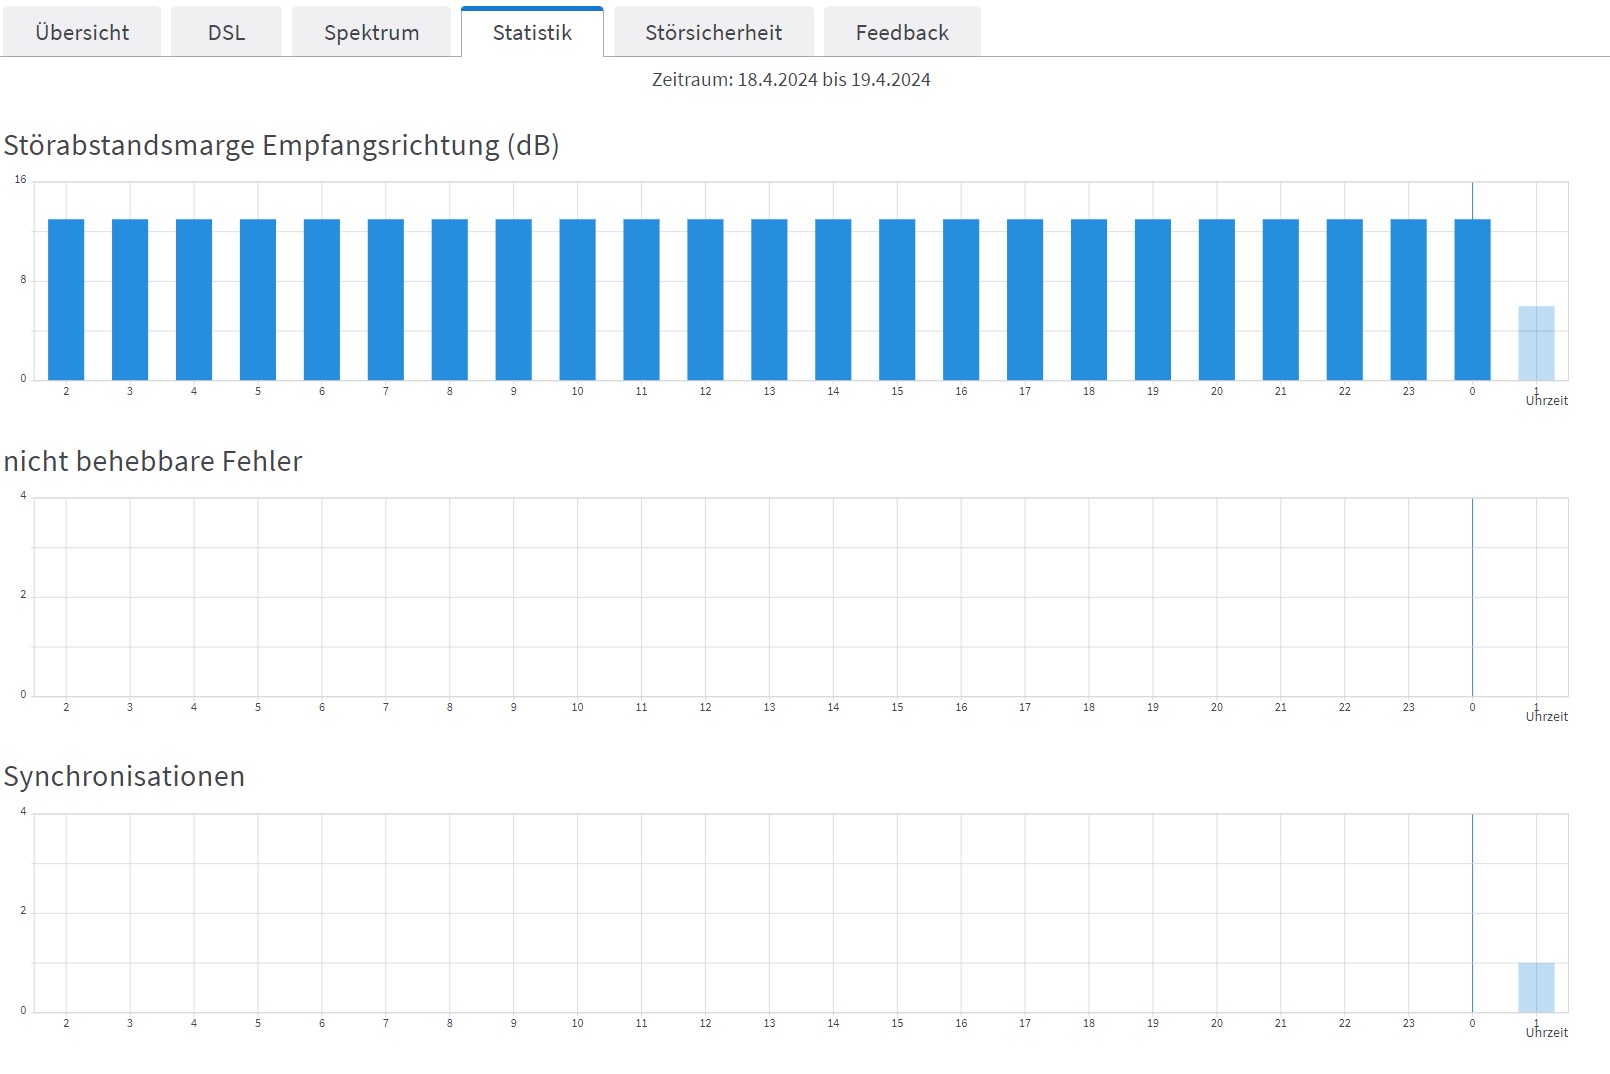Open the Feedback tab
The width and height of the screenshot is (1610, 1074).
[902, 32]
